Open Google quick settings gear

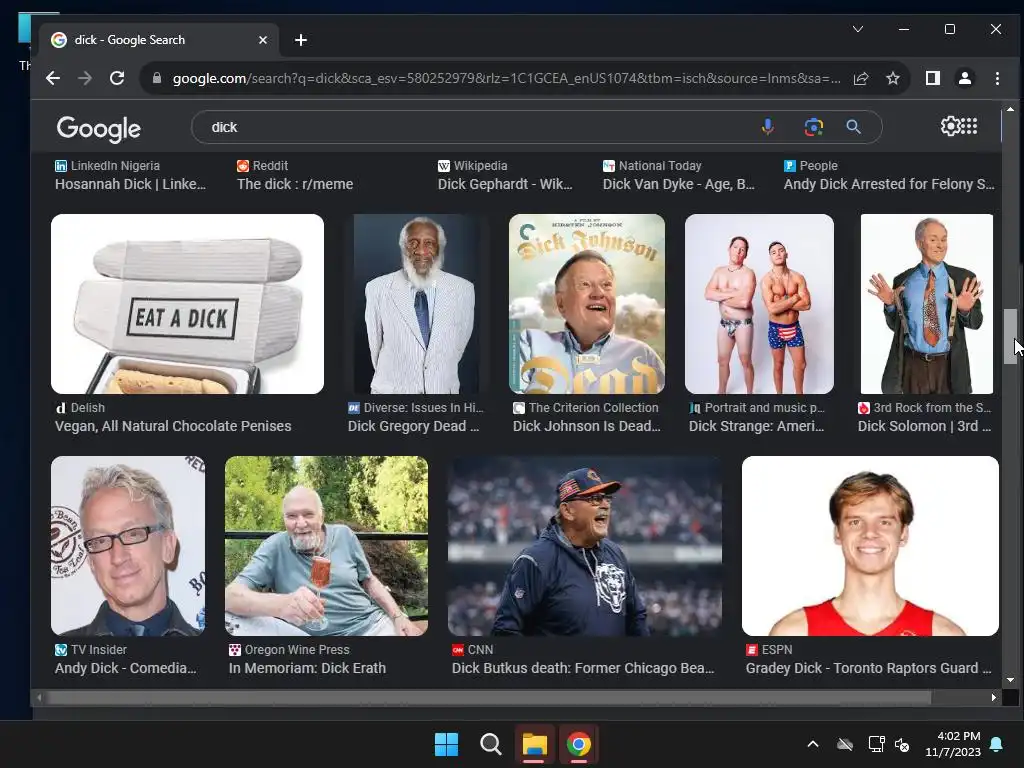pos(950,126)
